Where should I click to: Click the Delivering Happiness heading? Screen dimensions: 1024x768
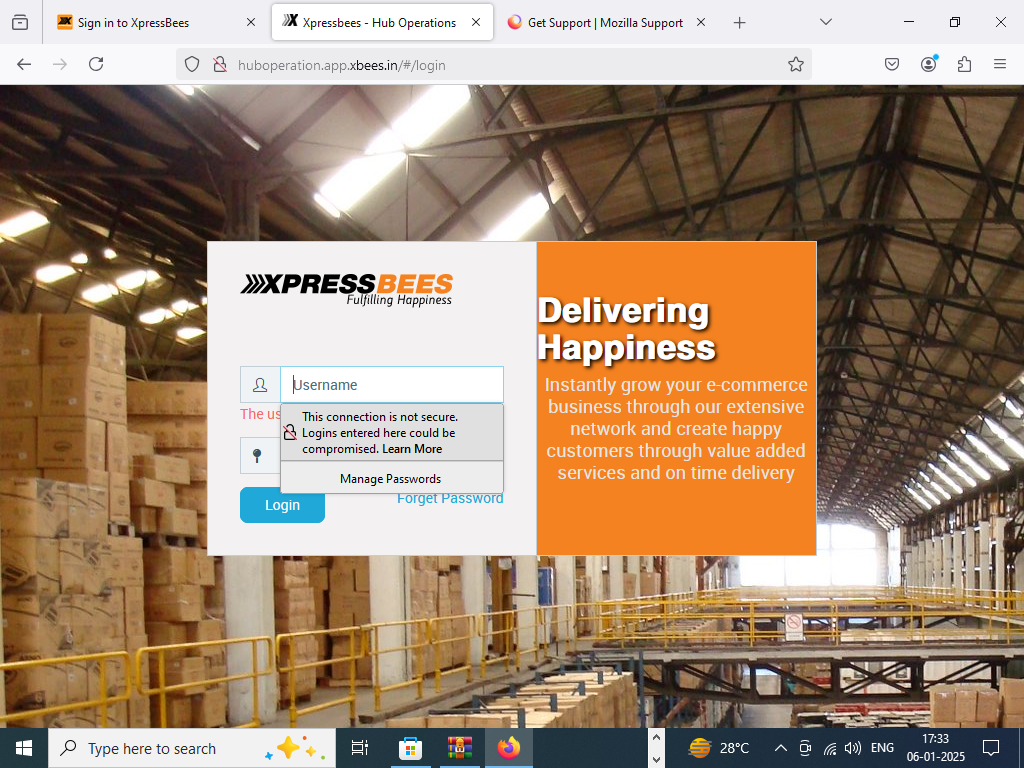click(x=626, y=328)
